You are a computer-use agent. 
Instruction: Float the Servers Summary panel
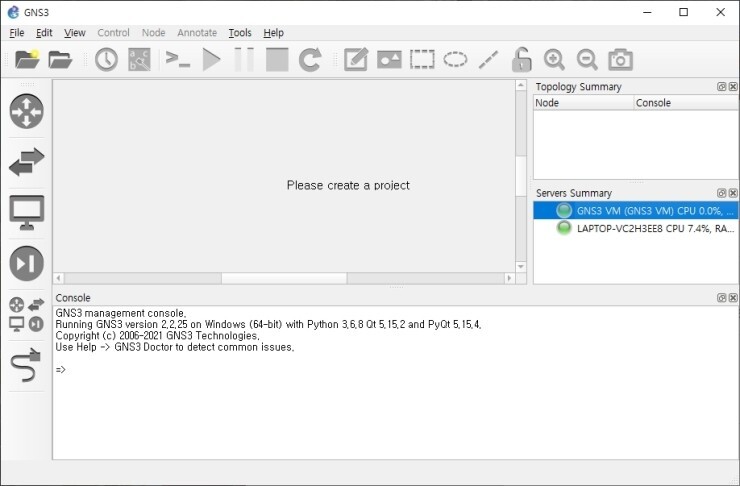click(722, 193)
